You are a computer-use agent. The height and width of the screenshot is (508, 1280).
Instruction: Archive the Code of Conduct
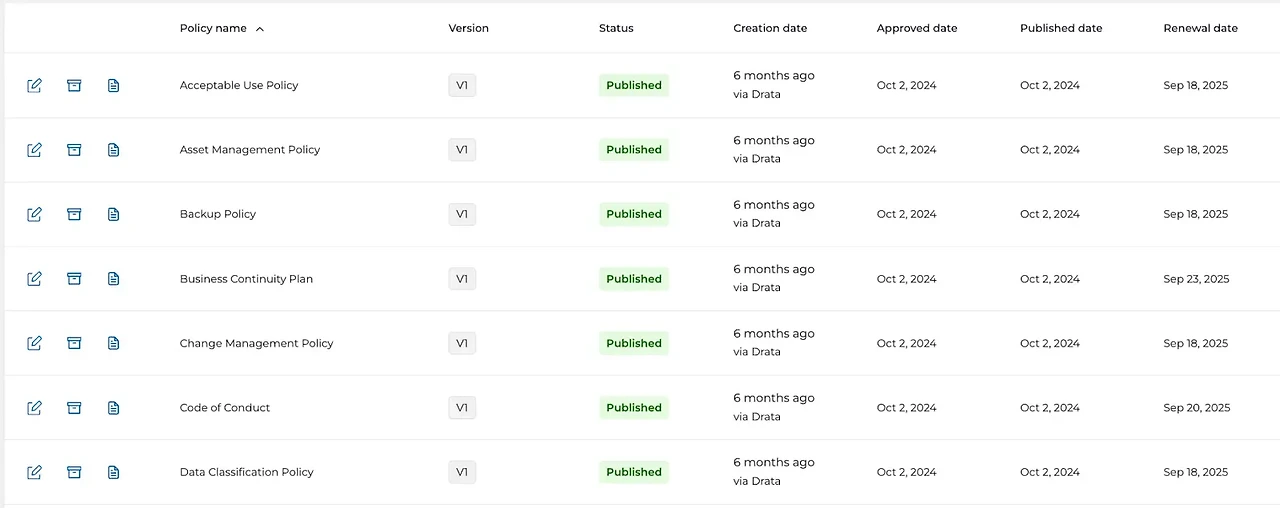tap(74, 408)
